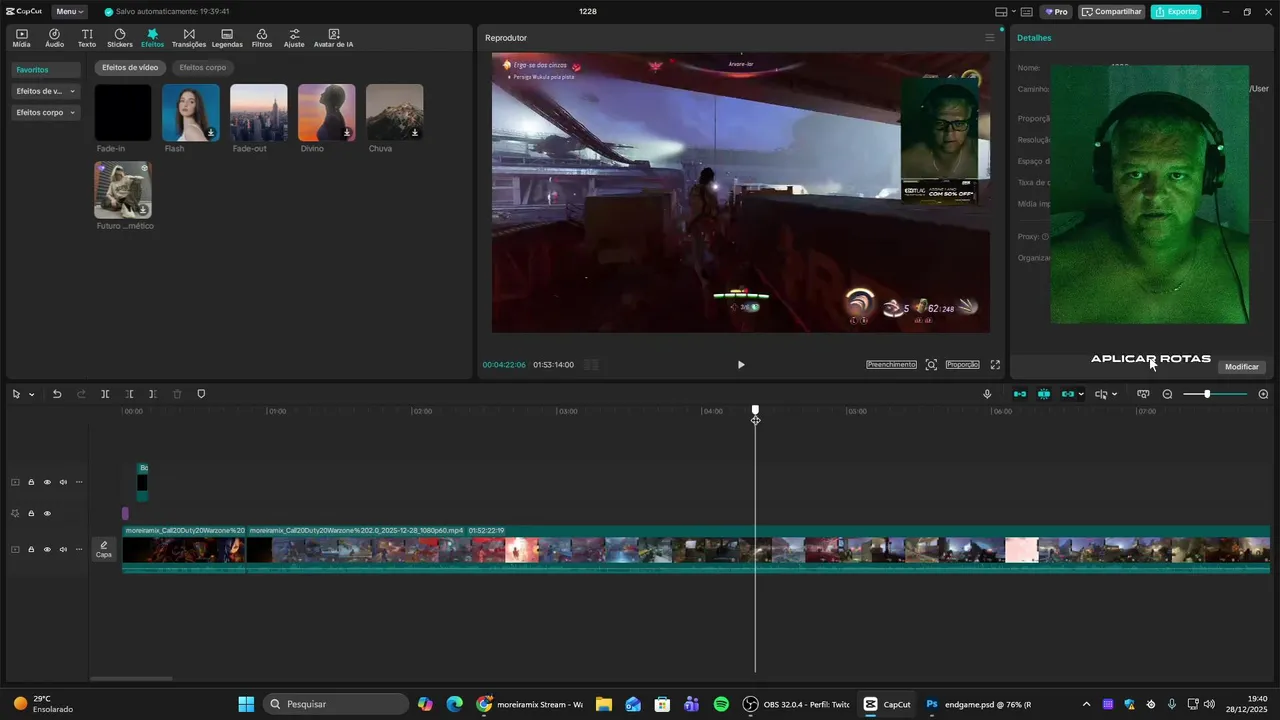The width and height of the screenshot is (1280, 720).
Task: Click the Exportar button
Action: click(x=1176, y=12)
